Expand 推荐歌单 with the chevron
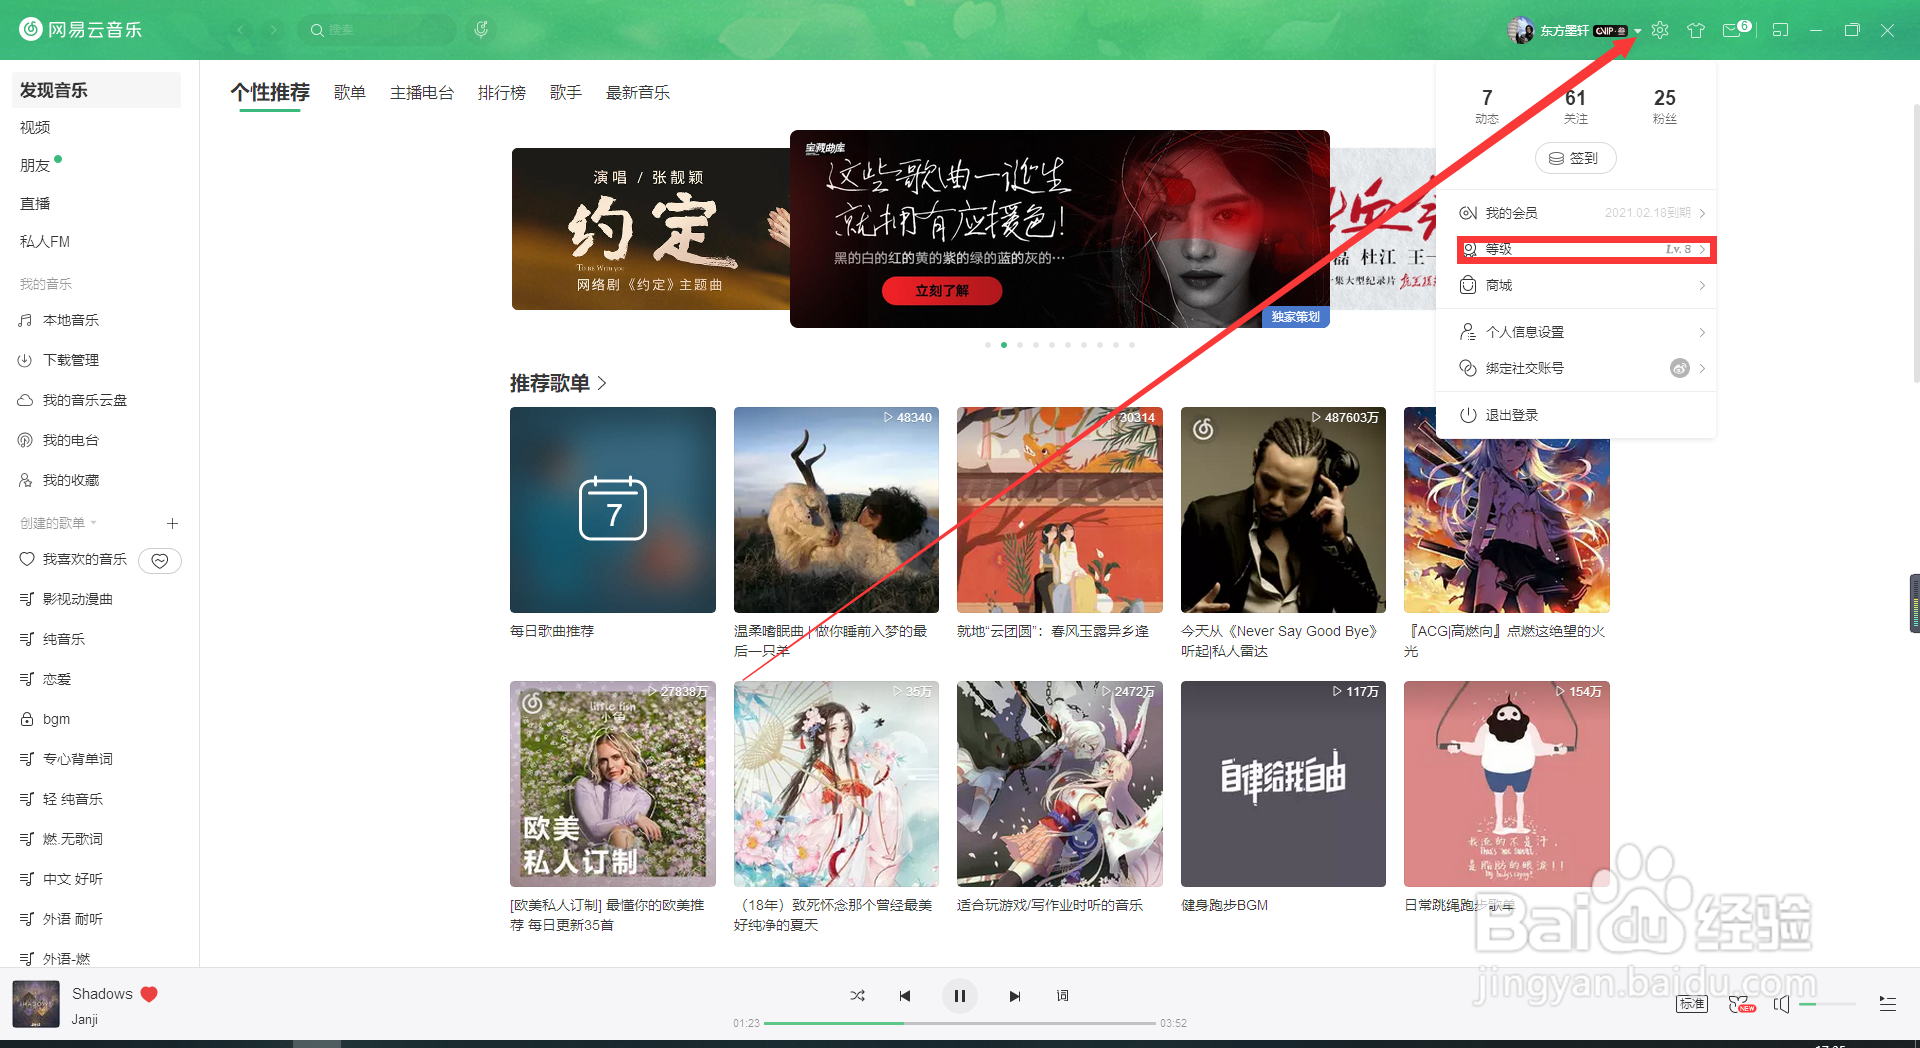Image resolution: width=1920 pixels, height=1048 pixels. 602,383
